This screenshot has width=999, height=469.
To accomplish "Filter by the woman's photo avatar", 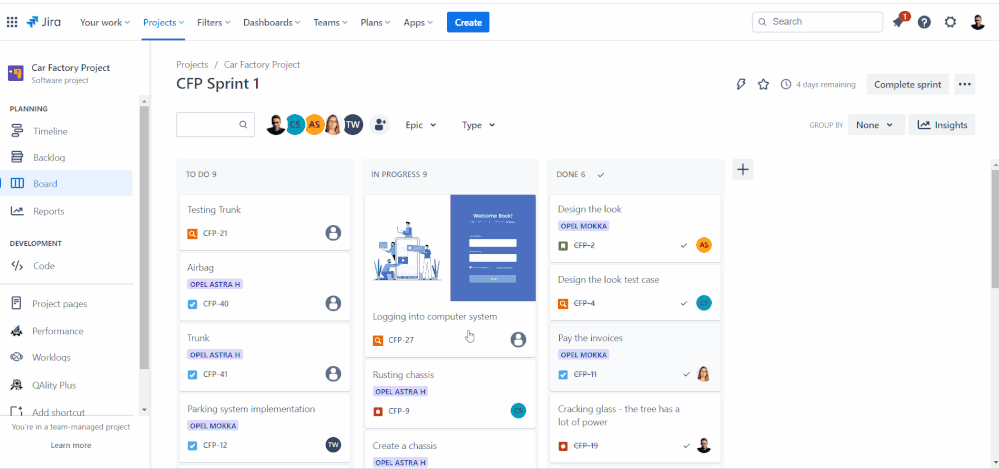I will [333, 125].
